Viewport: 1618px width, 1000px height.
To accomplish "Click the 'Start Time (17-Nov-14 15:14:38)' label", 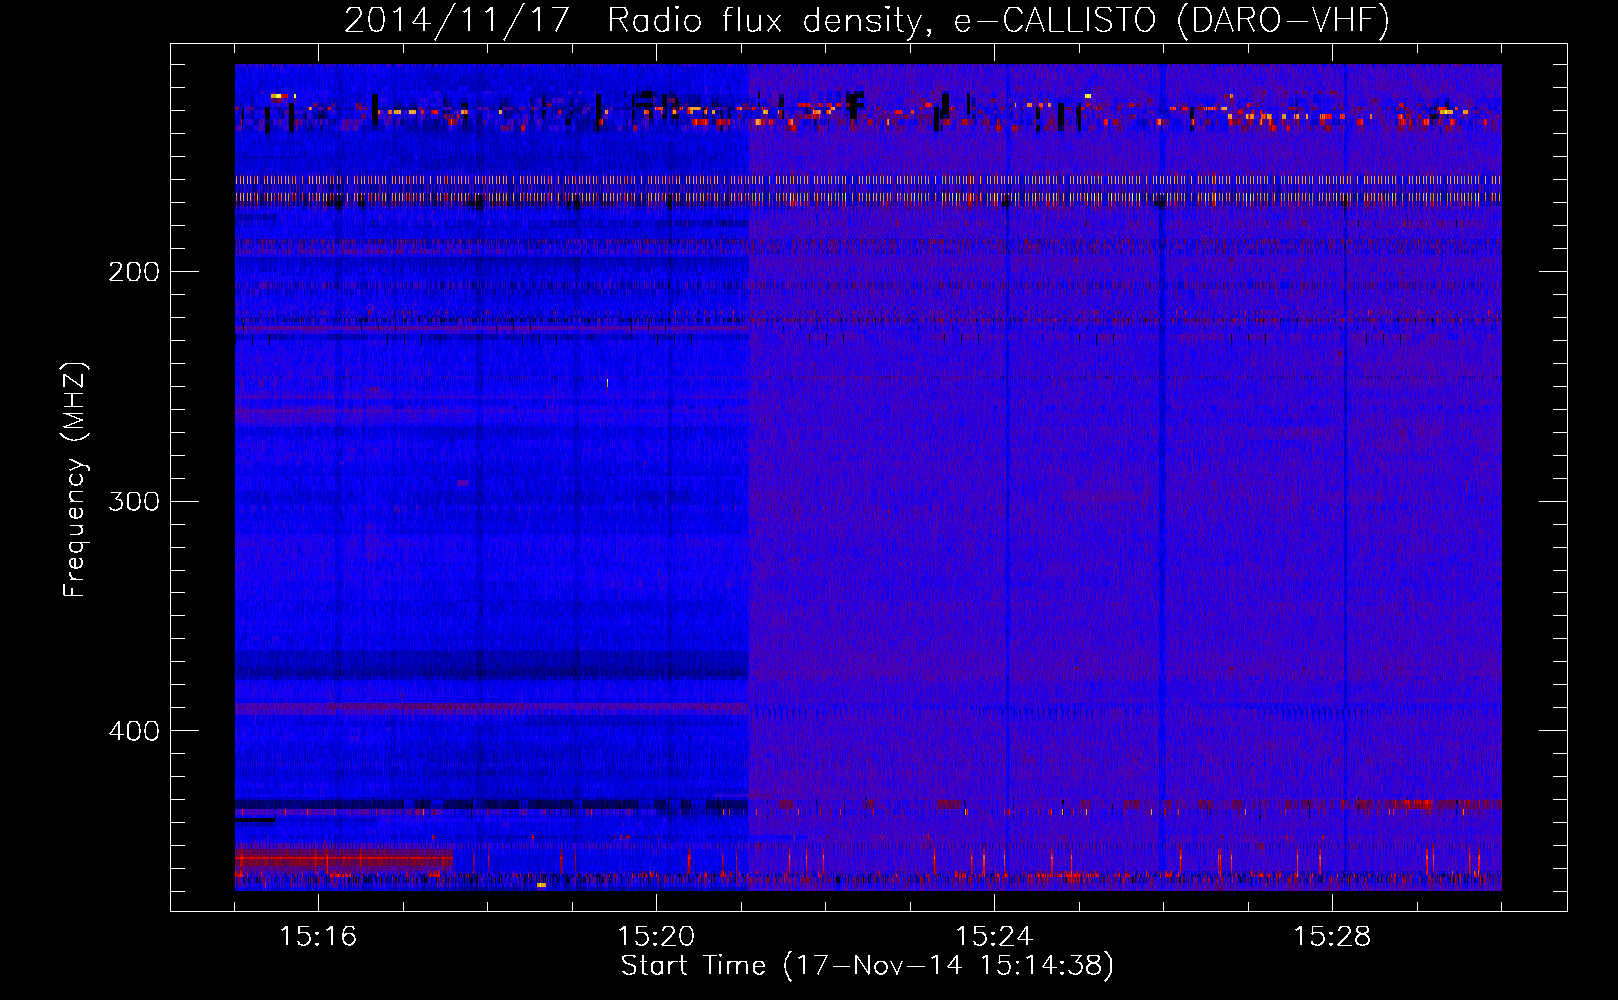I will click(x=867, y=966).
